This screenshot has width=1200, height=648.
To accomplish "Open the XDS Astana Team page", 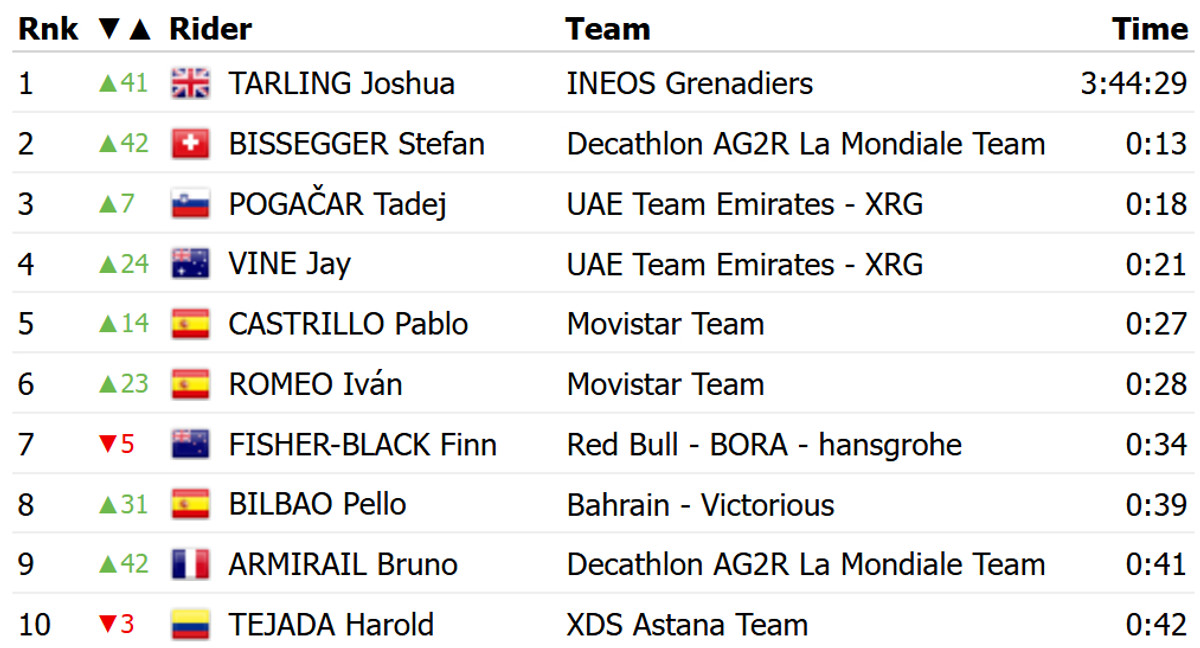I will pyautogui.click(x=687, y=625).
